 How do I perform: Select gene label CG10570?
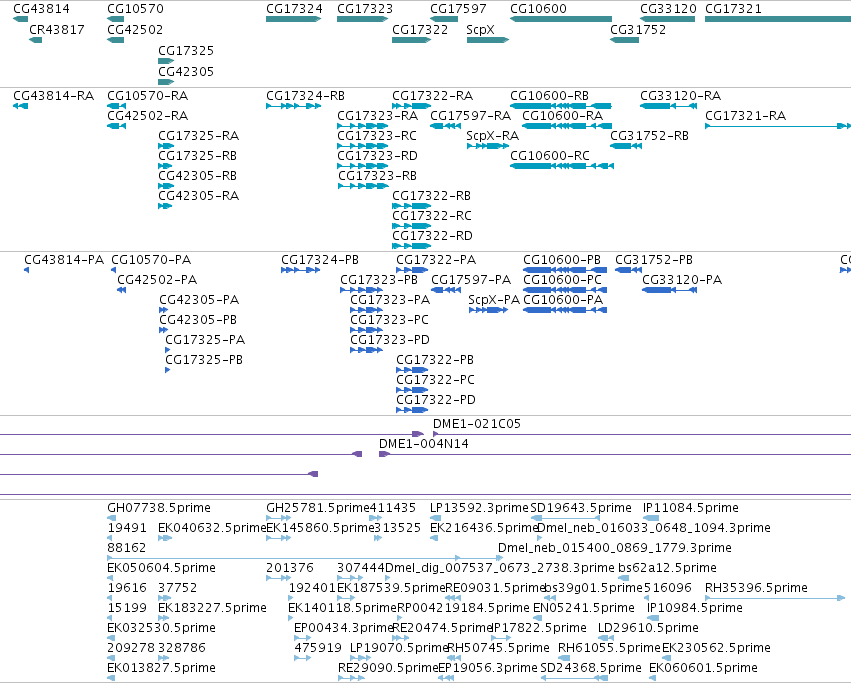(135, 9)
